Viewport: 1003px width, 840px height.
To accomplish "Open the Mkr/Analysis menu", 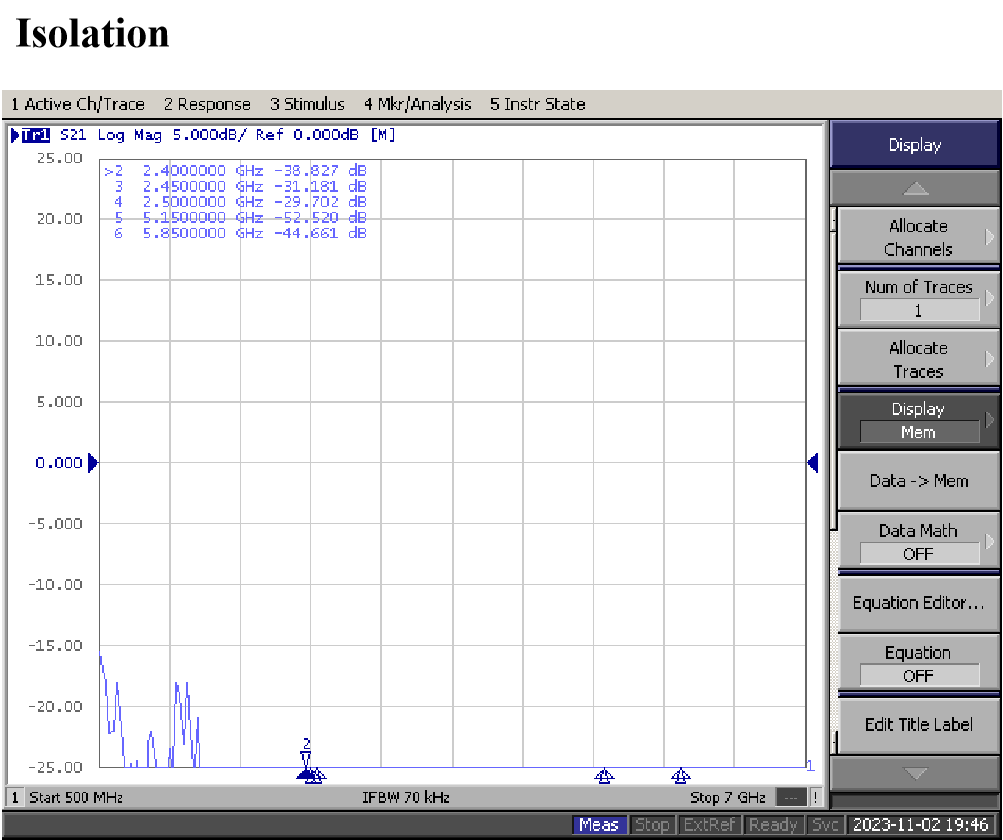I will pos(417,104).
